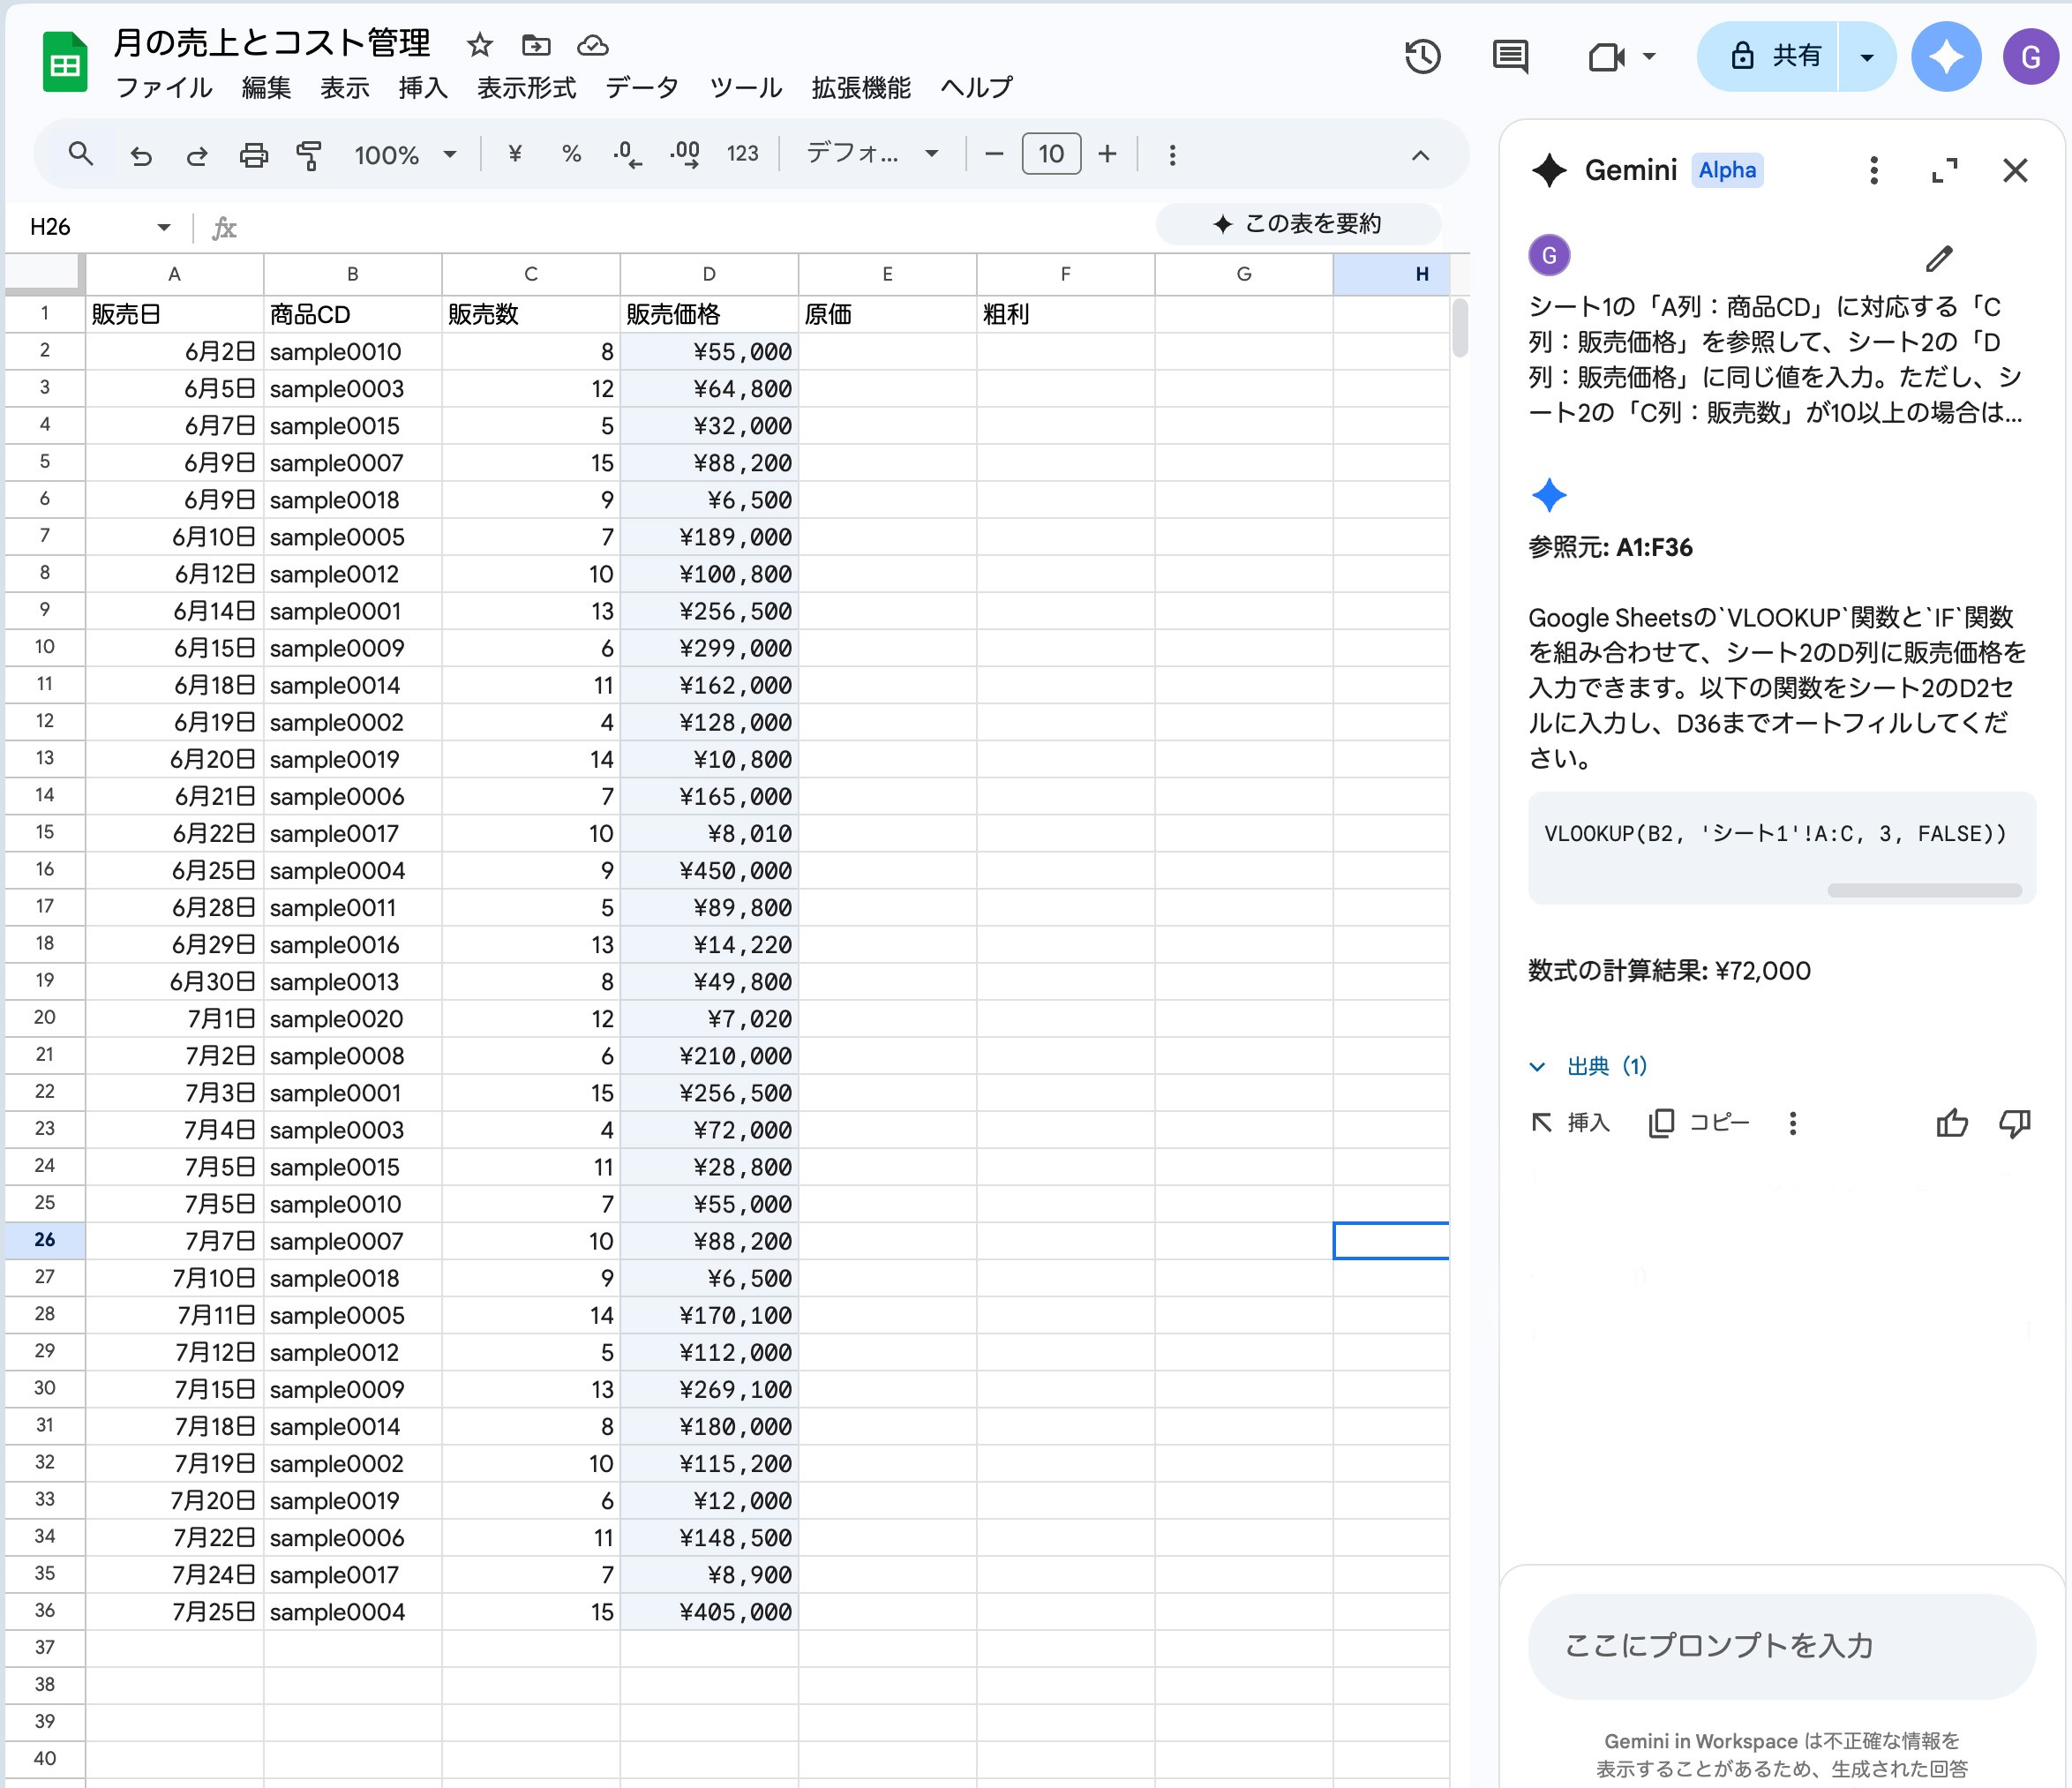Collapse the 出典 sources section

1538,1066
